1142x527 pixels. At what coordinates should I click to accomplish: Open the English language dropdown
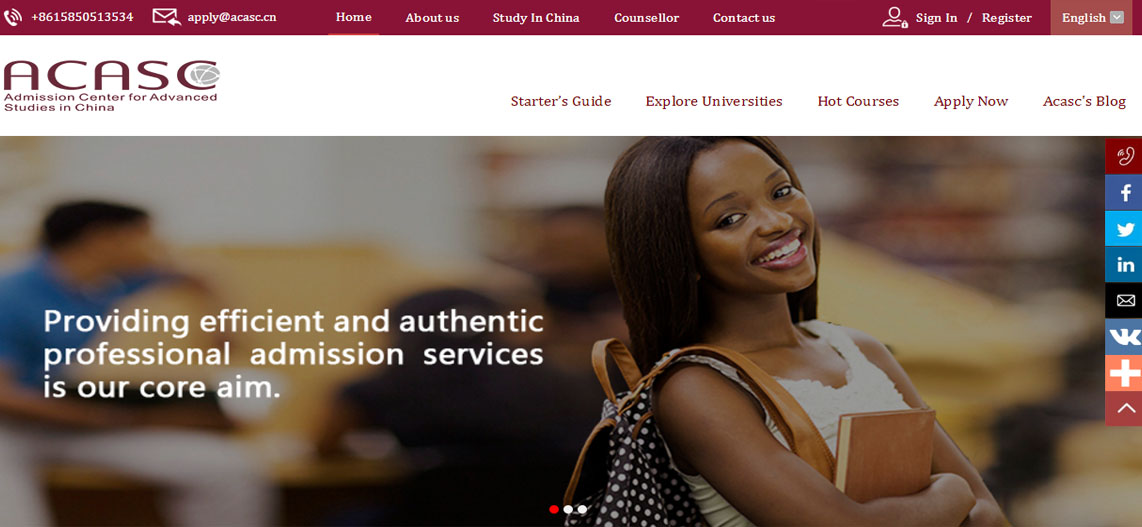point(1092,17)
